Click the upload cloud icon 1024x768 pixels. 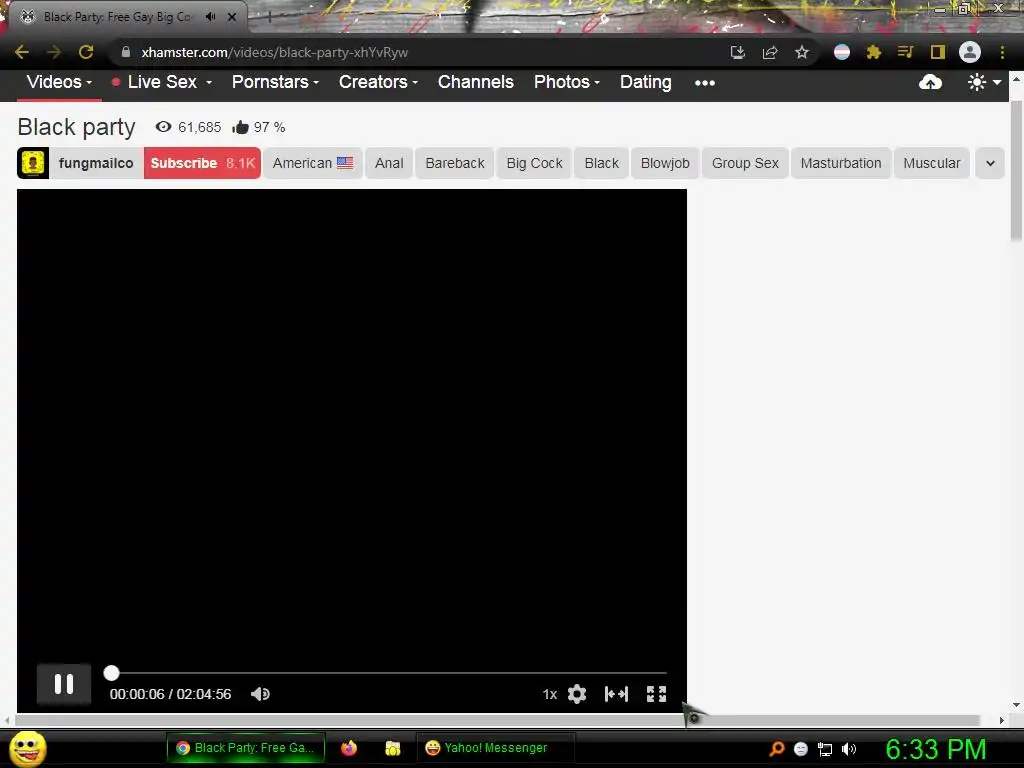click(x=930, y=82)
